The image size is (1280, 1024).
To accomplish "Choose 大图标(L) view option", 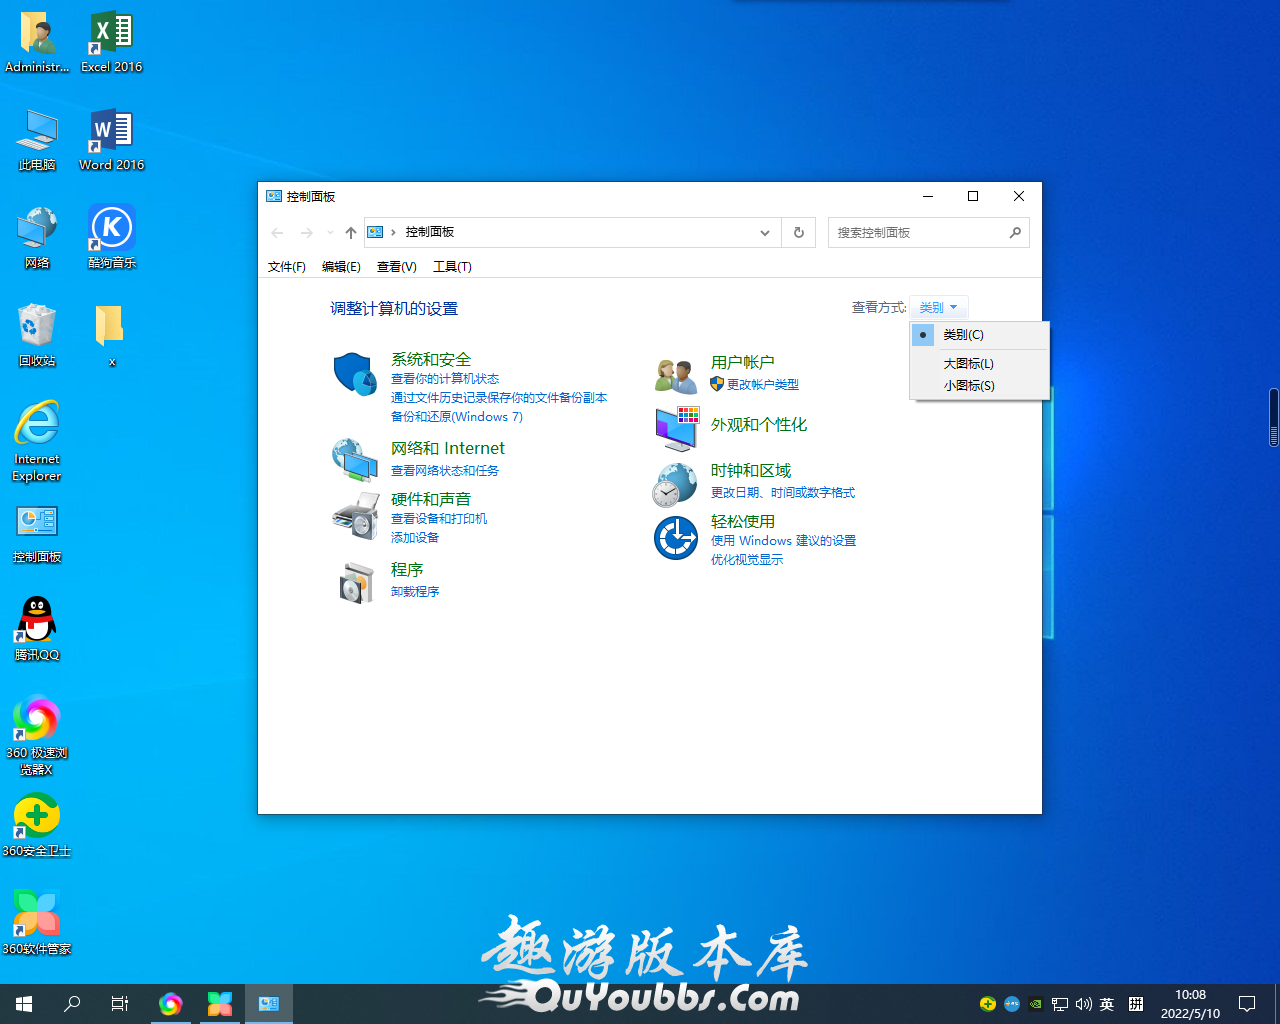I will (980, 364).
